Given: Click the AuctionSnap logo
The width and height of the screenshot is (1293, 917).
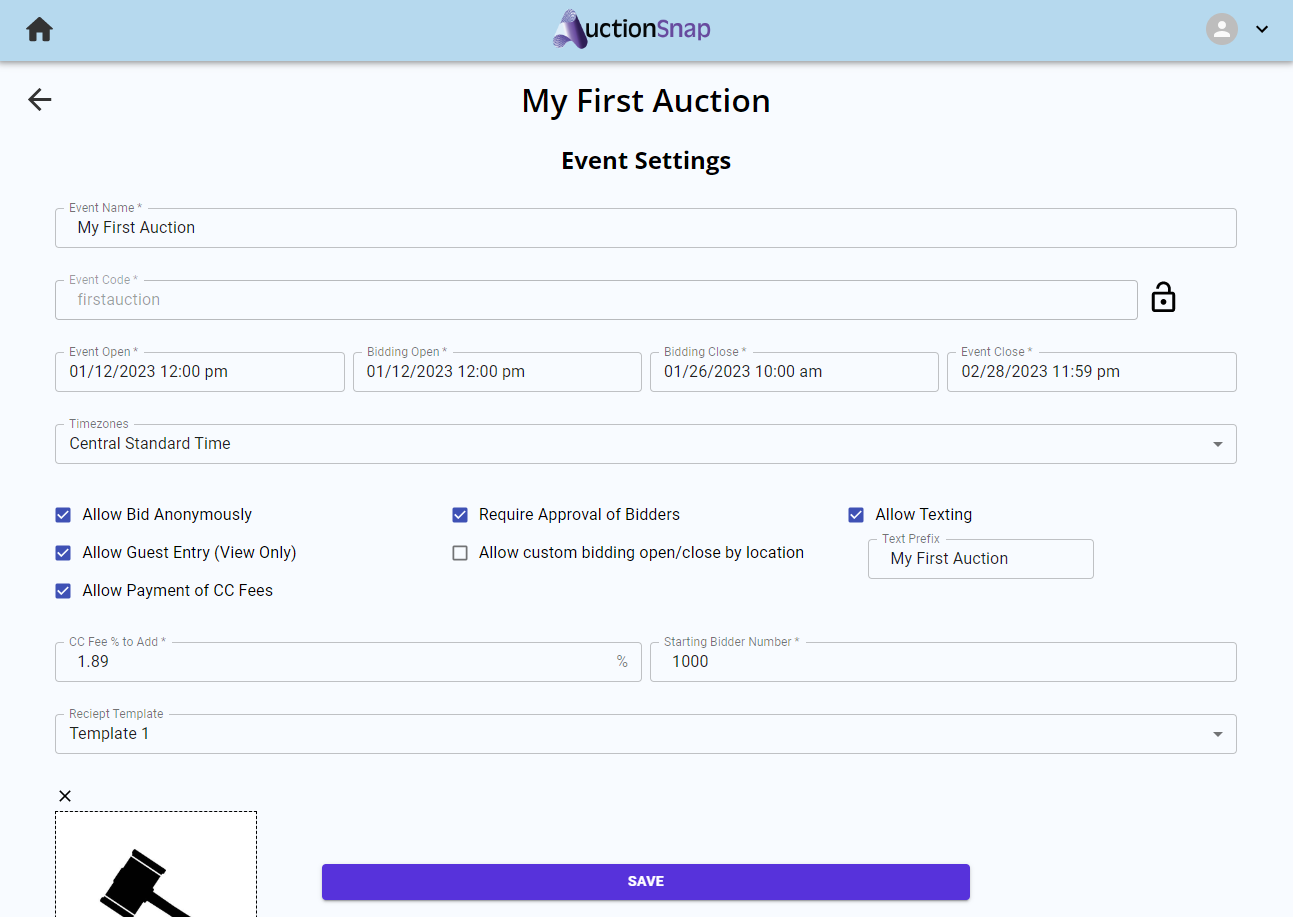Looking at the screenshot, I should [x=632, y=29].
